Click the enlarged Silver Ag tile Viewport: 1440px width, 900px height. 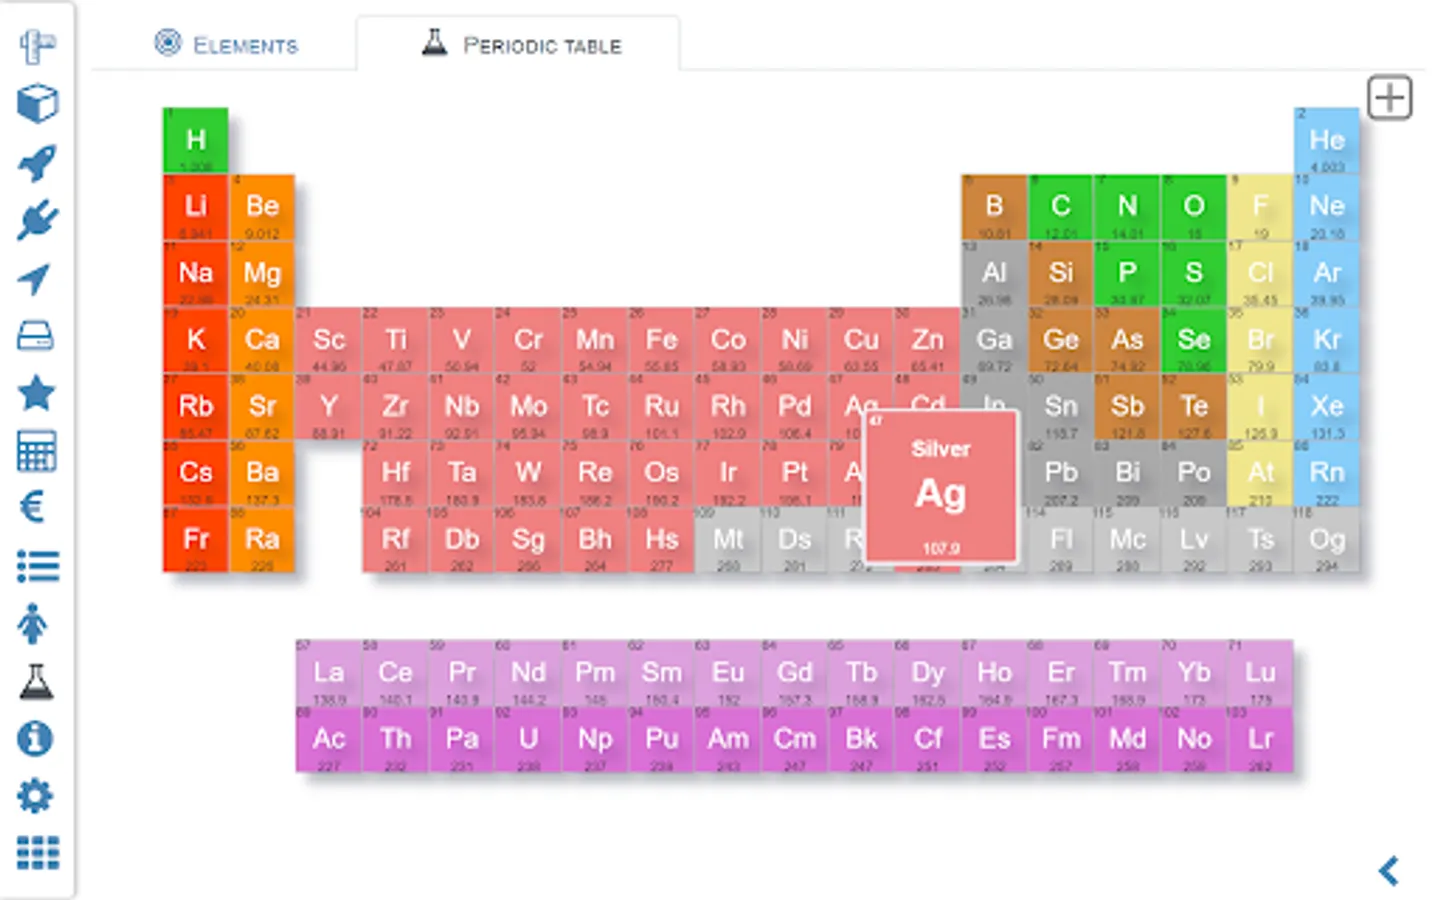point(941,487)
